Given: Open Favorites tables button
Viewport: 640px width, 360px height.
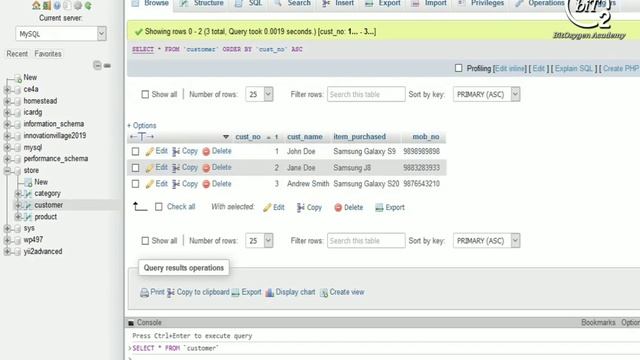Looking at the screenshot, I should pos(48,54).
